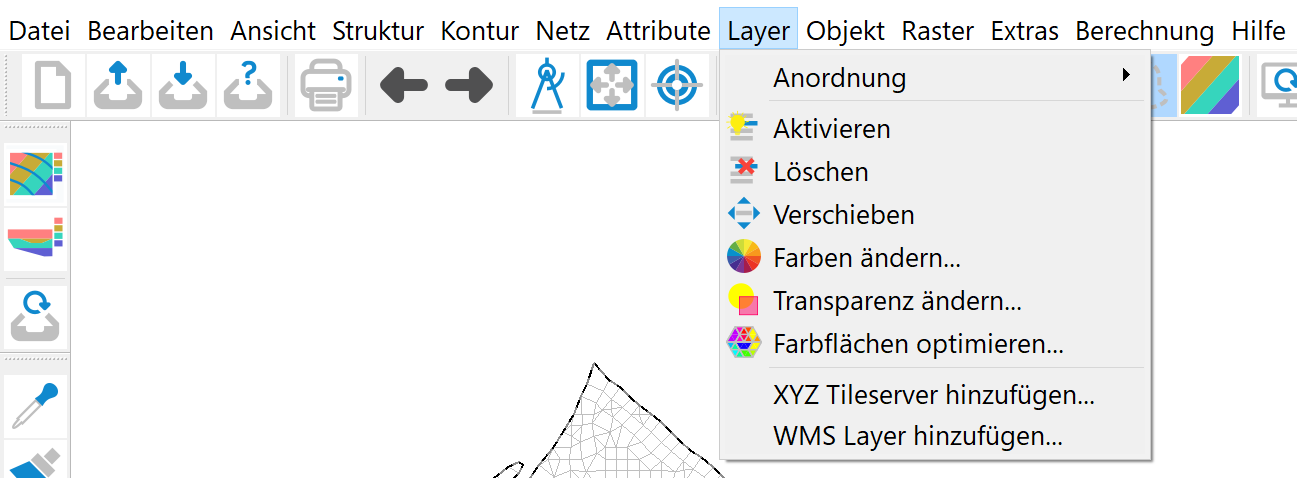Screen dimensions: 1297x478
Task: Open Transparenz ändern... dialog
Action: point(936,300)
